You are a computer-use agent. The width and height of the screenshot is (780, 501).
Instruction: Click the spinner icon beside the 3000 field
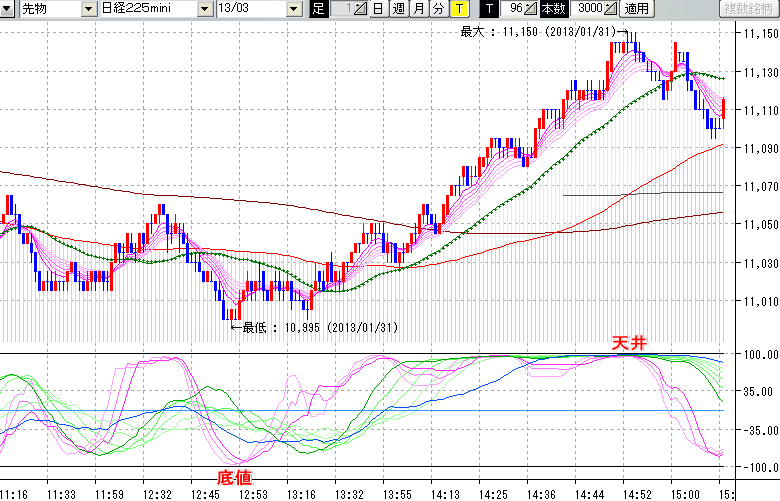point(610,9)
